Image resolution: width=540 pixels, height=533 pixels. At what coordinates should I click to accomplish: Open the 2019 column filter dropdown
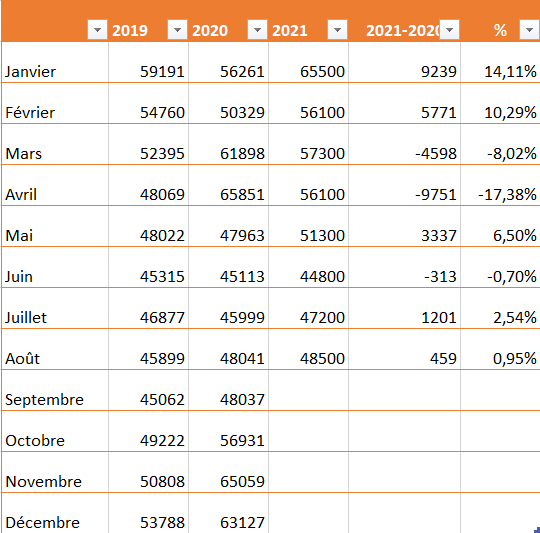click(x=177, y=30)
